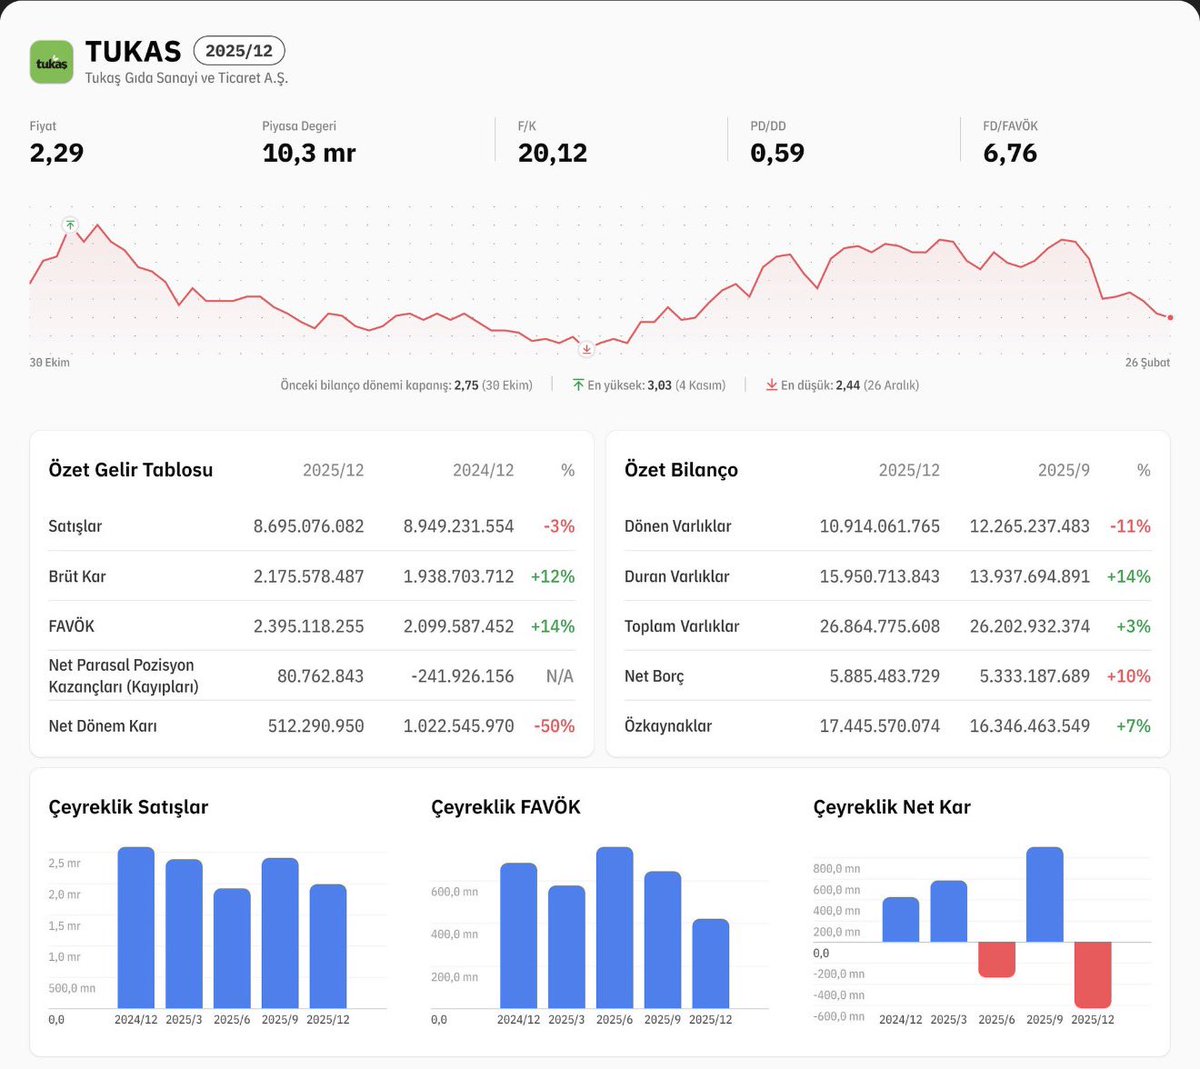
Task: Click the Satışlar 2025/12 value 8.695.076.082
Action: click(309, 526)
